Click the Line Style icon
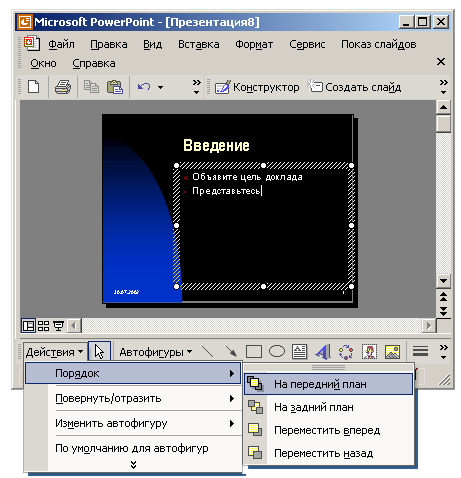461x478 pixels. point(420,352)
